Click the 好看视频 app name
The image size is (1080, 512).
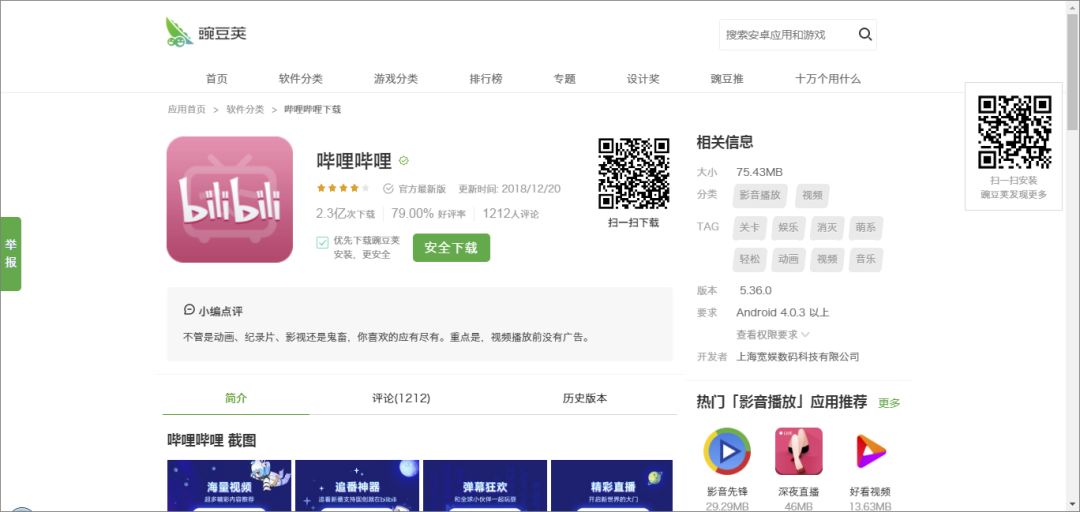pos(870,491)
